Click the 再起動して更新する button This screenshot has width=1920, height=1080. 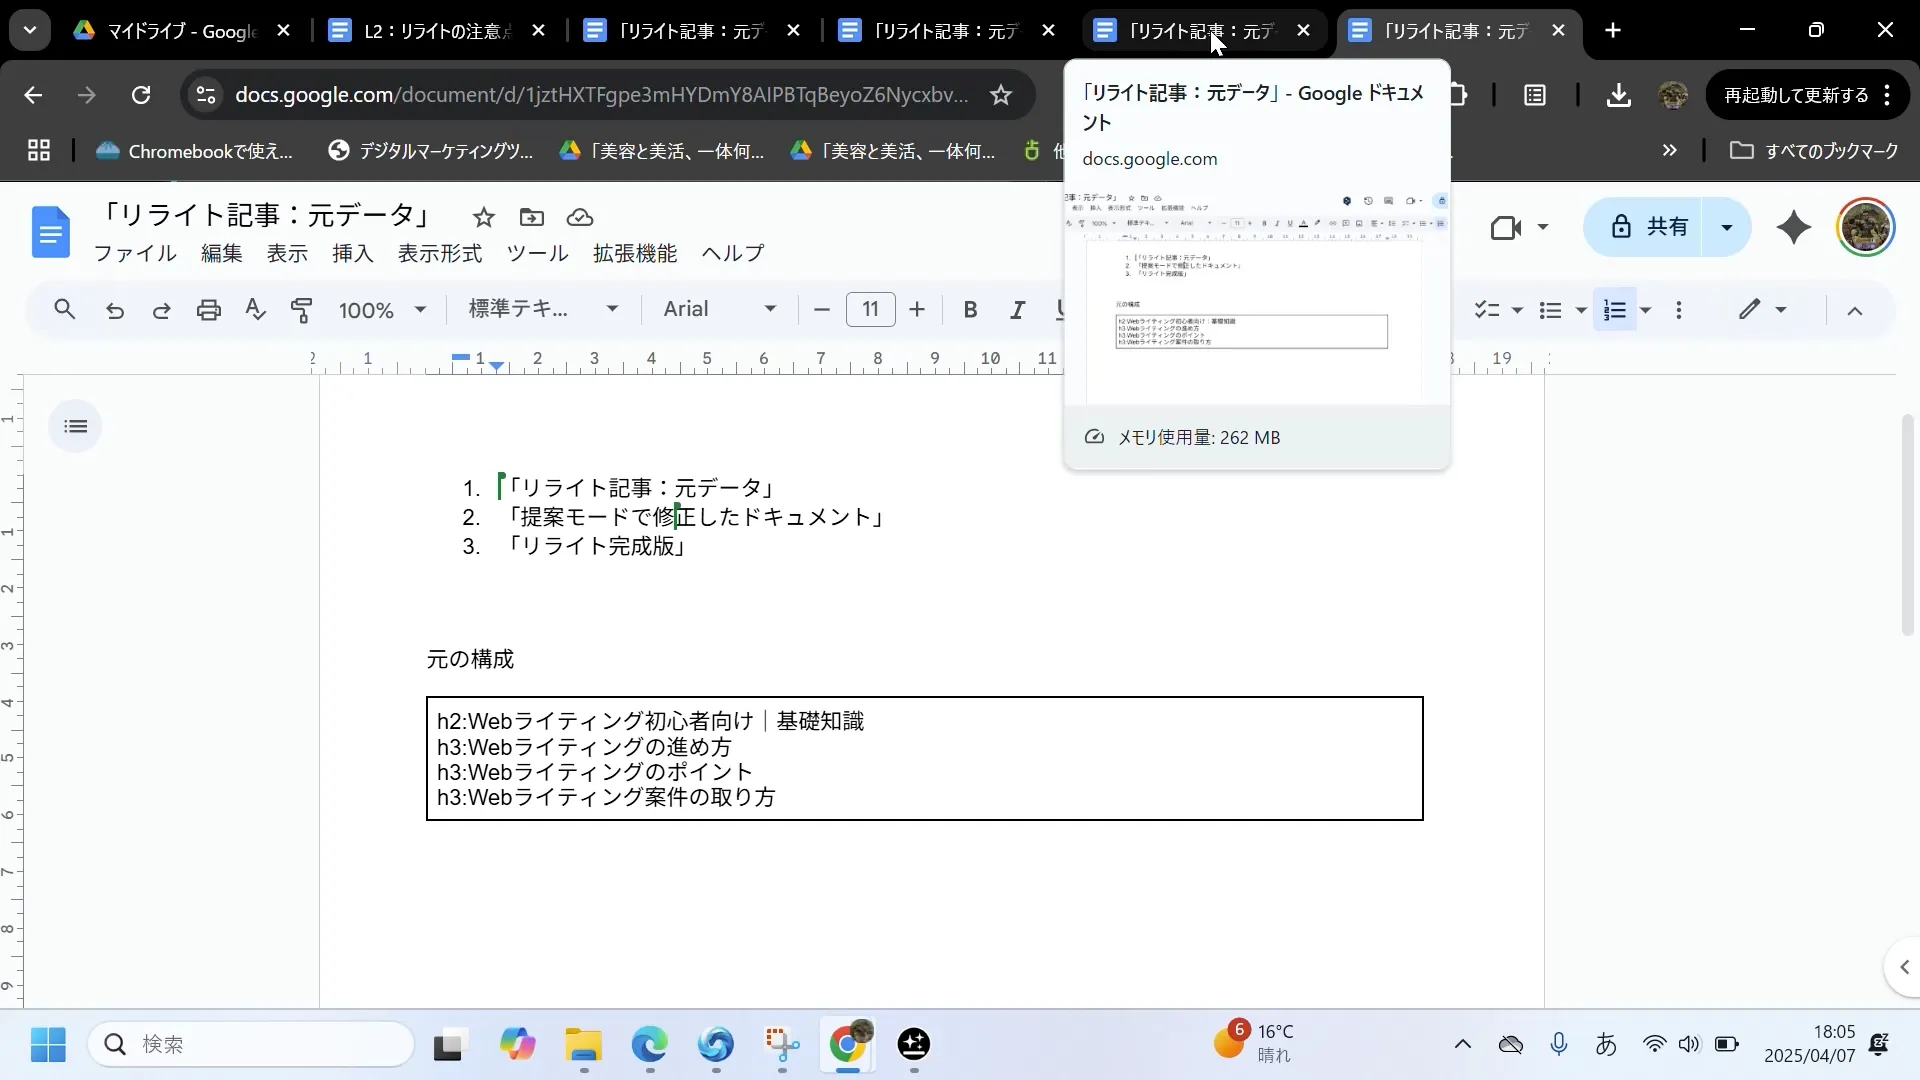coord(1793,94)
